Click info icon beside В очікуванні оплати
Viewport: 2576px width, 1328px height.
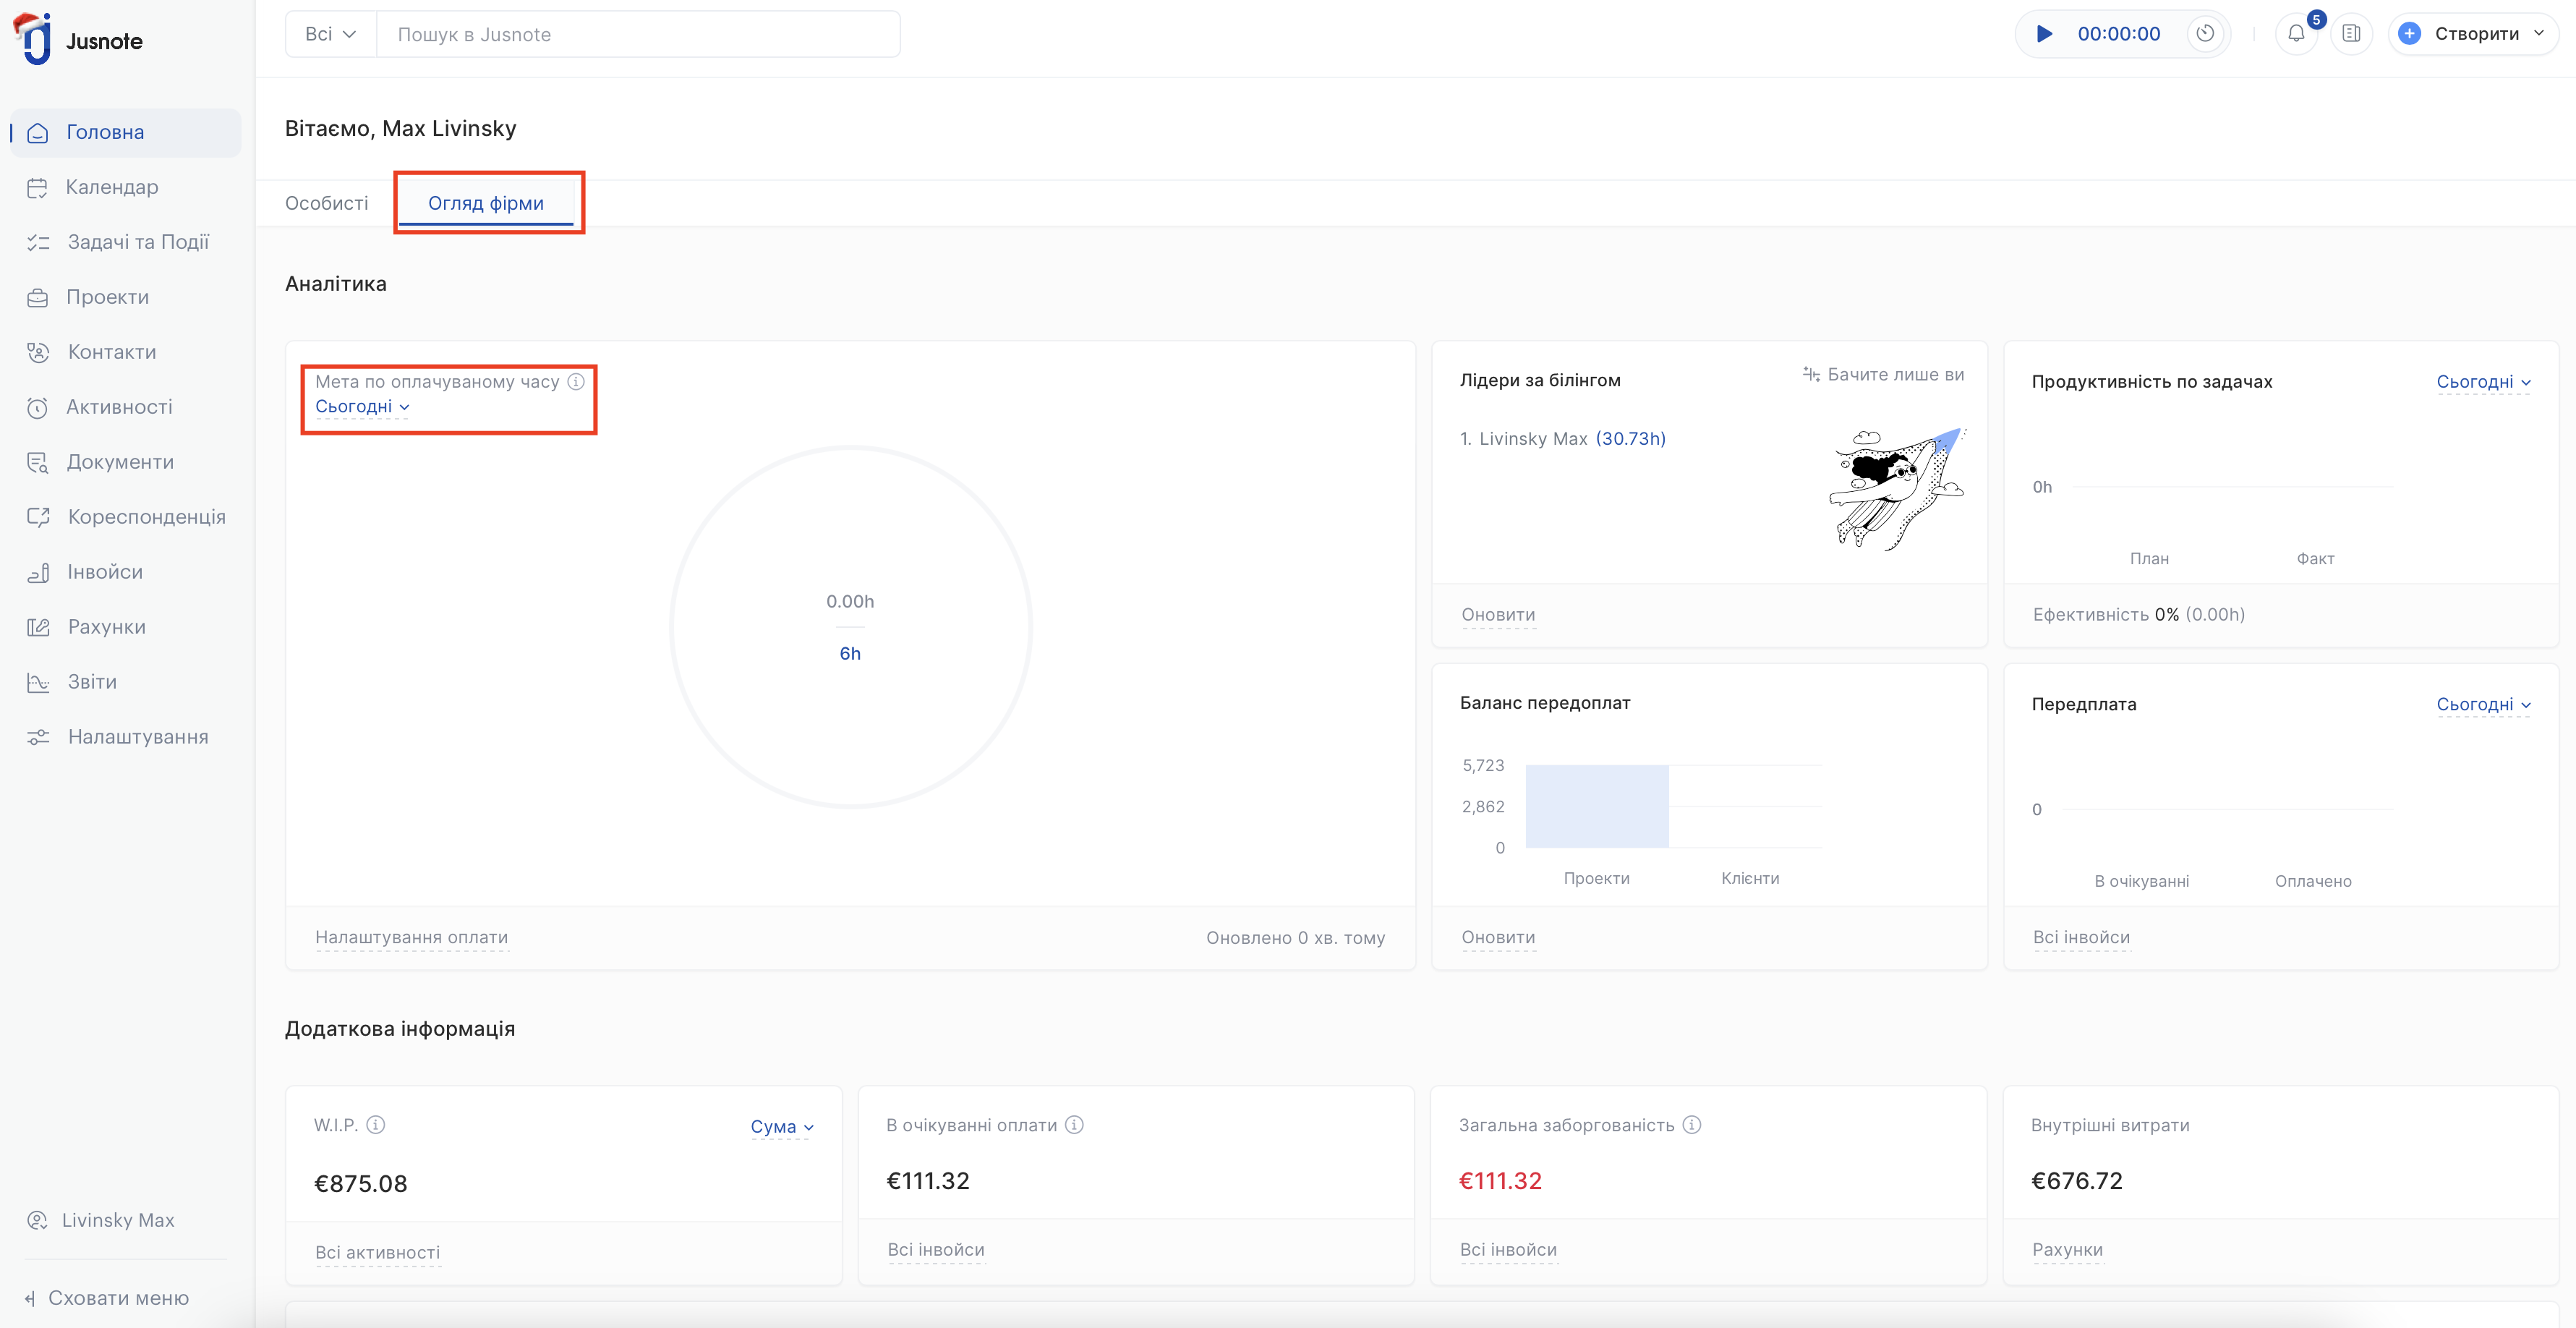click(x=1074, y=1125)
